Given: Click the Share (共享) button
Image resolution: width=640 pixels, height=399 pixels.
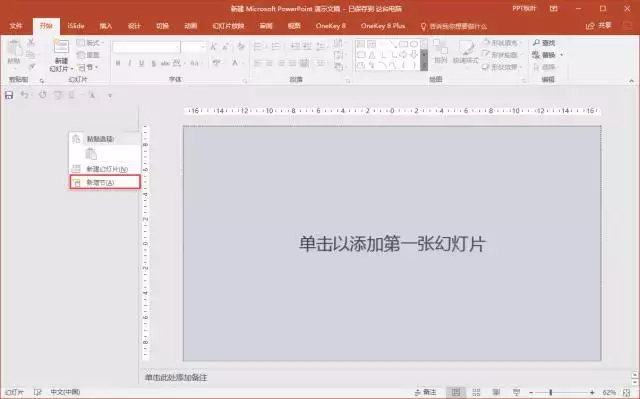Looking at the screenshot, I should [598, 26].
